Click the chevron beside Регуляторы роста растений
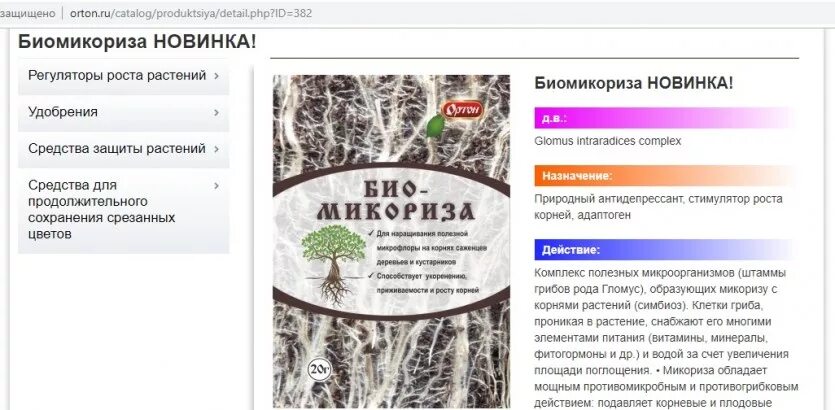835x410 pixels. click(216, 76)
